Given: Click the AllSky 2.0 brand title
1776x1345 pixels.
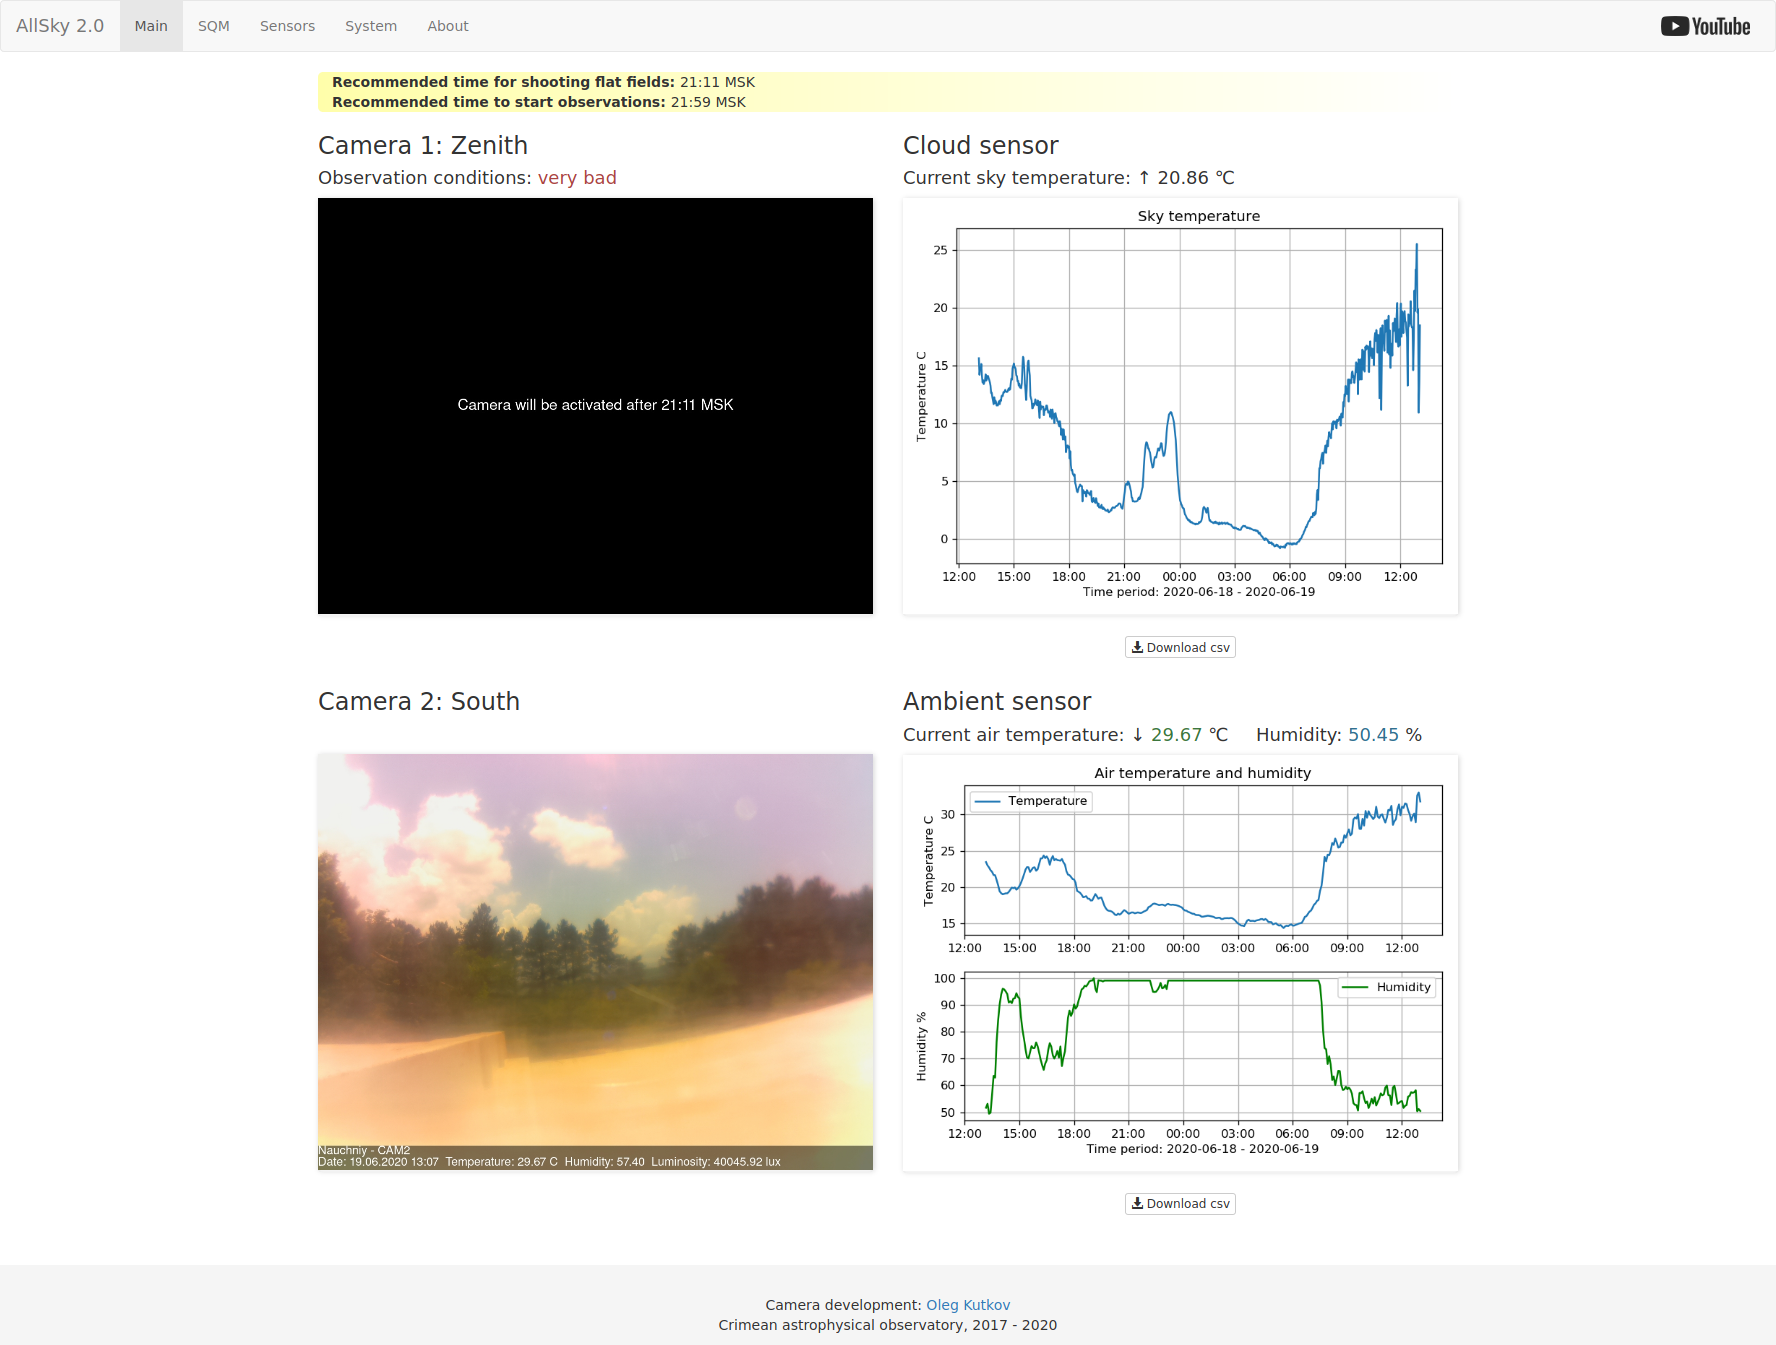Looking at the screenshot, I should 60,26.
